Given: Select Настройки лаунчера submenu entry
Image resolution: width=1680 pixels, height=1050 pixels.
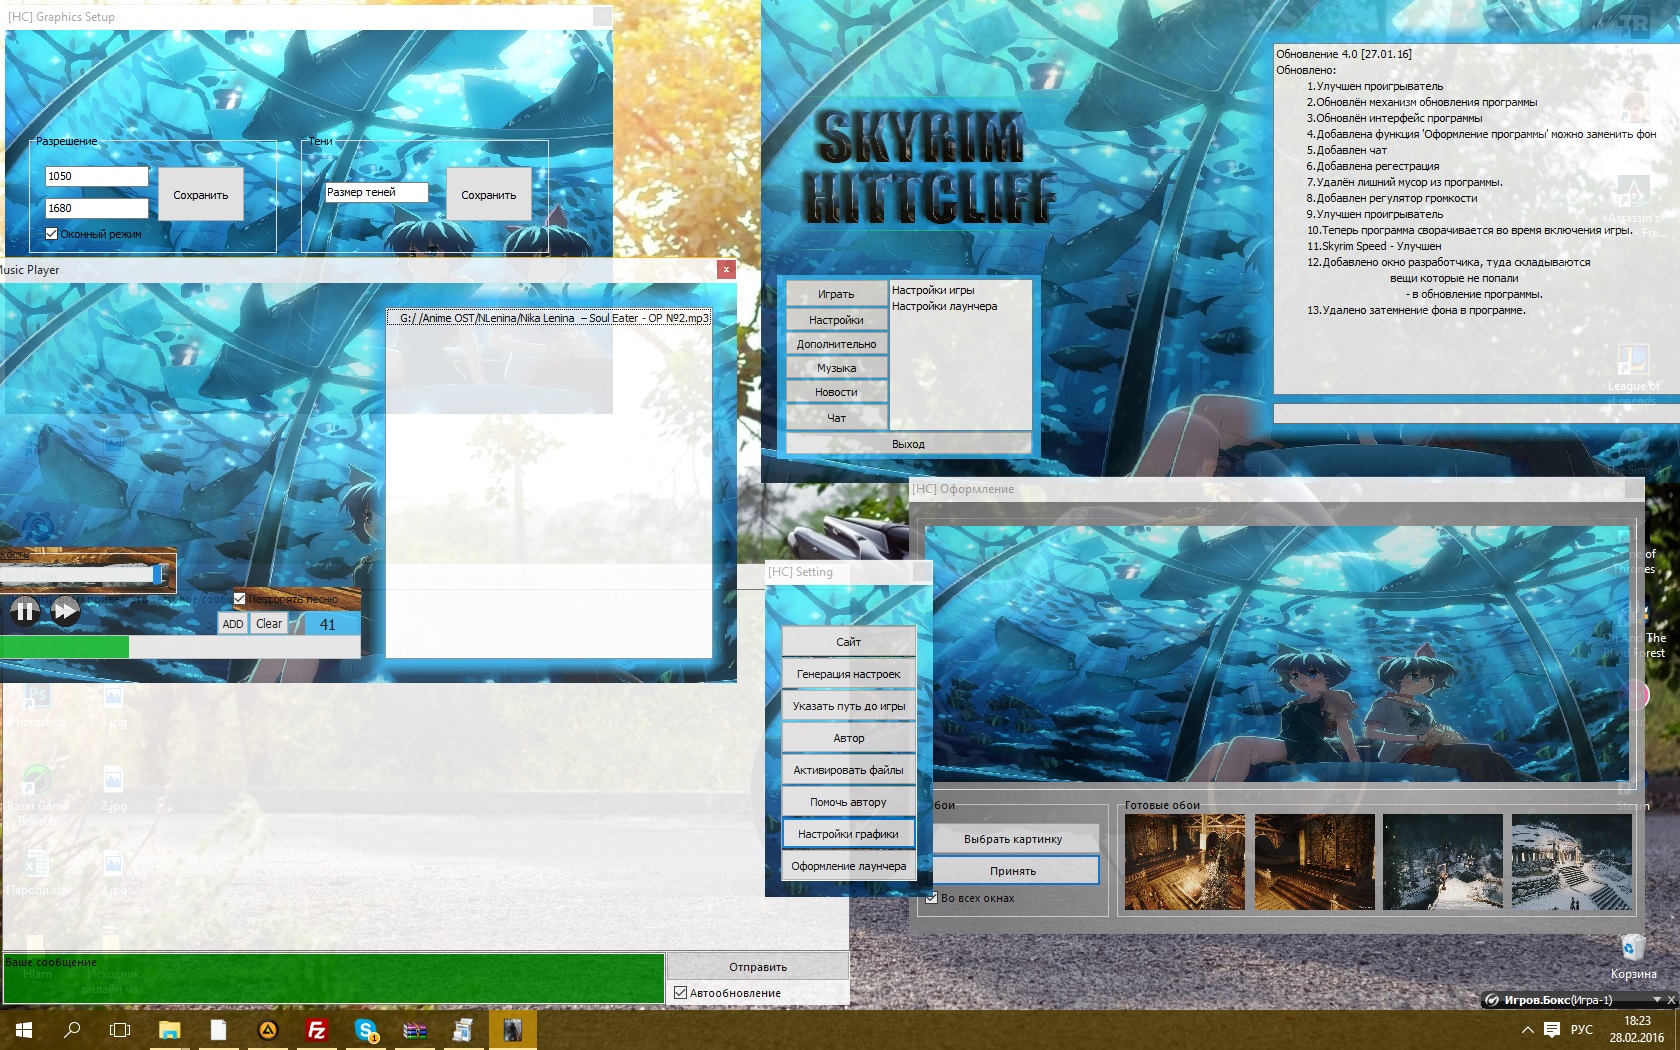Looking at the screenshot, I should pos(944,306).
